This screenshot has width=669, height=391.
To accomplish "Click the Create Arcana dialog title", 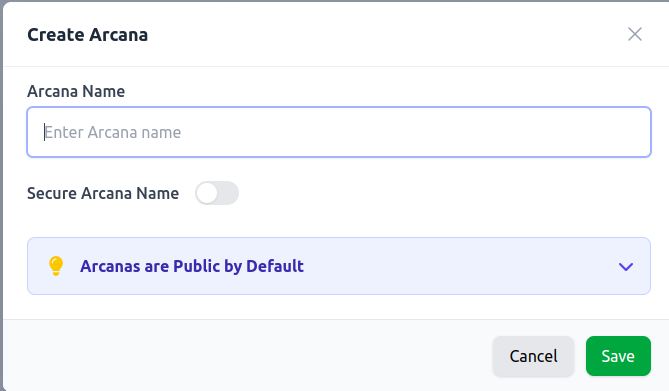I will point(87,35).
